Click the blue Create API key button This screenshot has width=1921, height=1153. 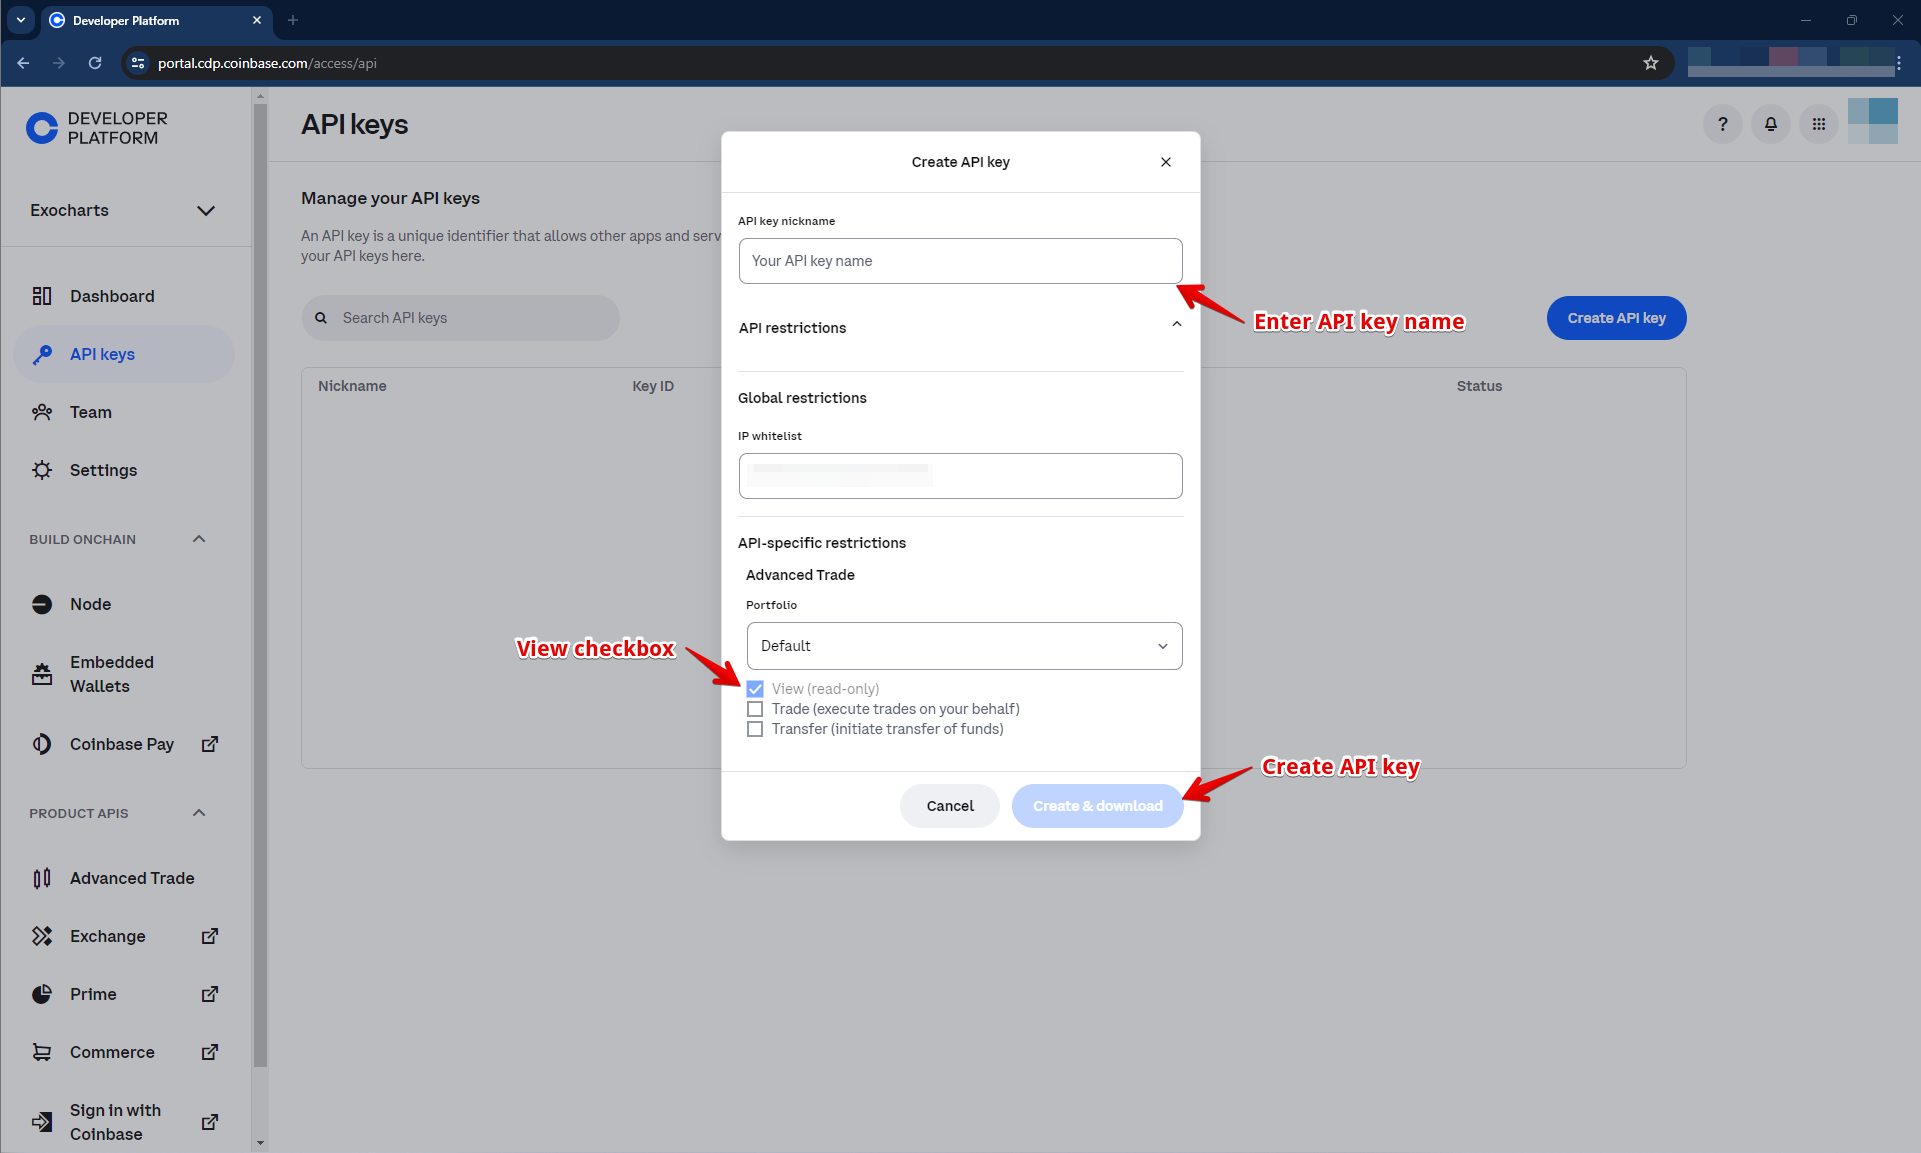[x=1617, y=318]
